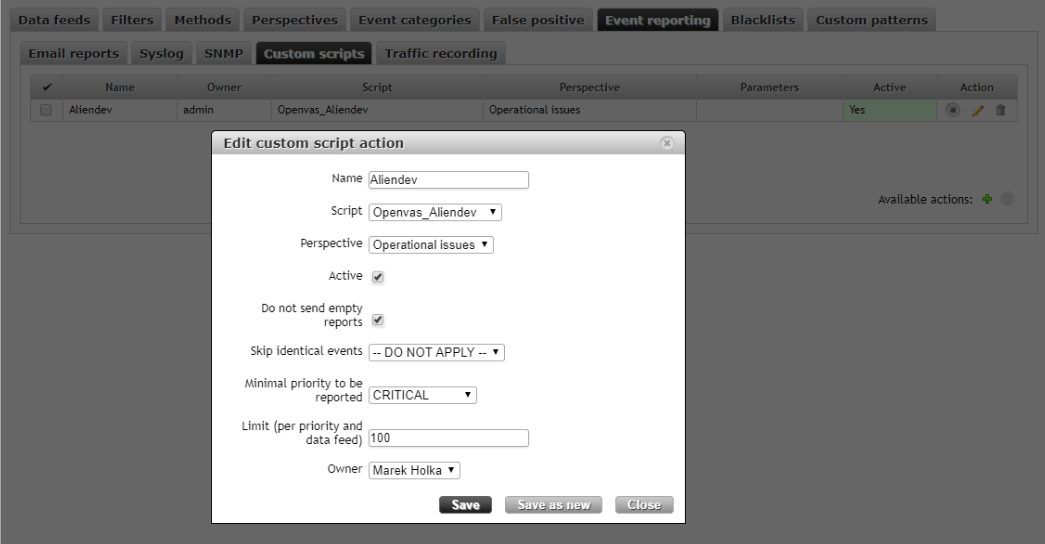The height and width of the screenshot is (544, 1045).
Task: Close the dialog with the X icon
Action: click(x=667, y=143)
